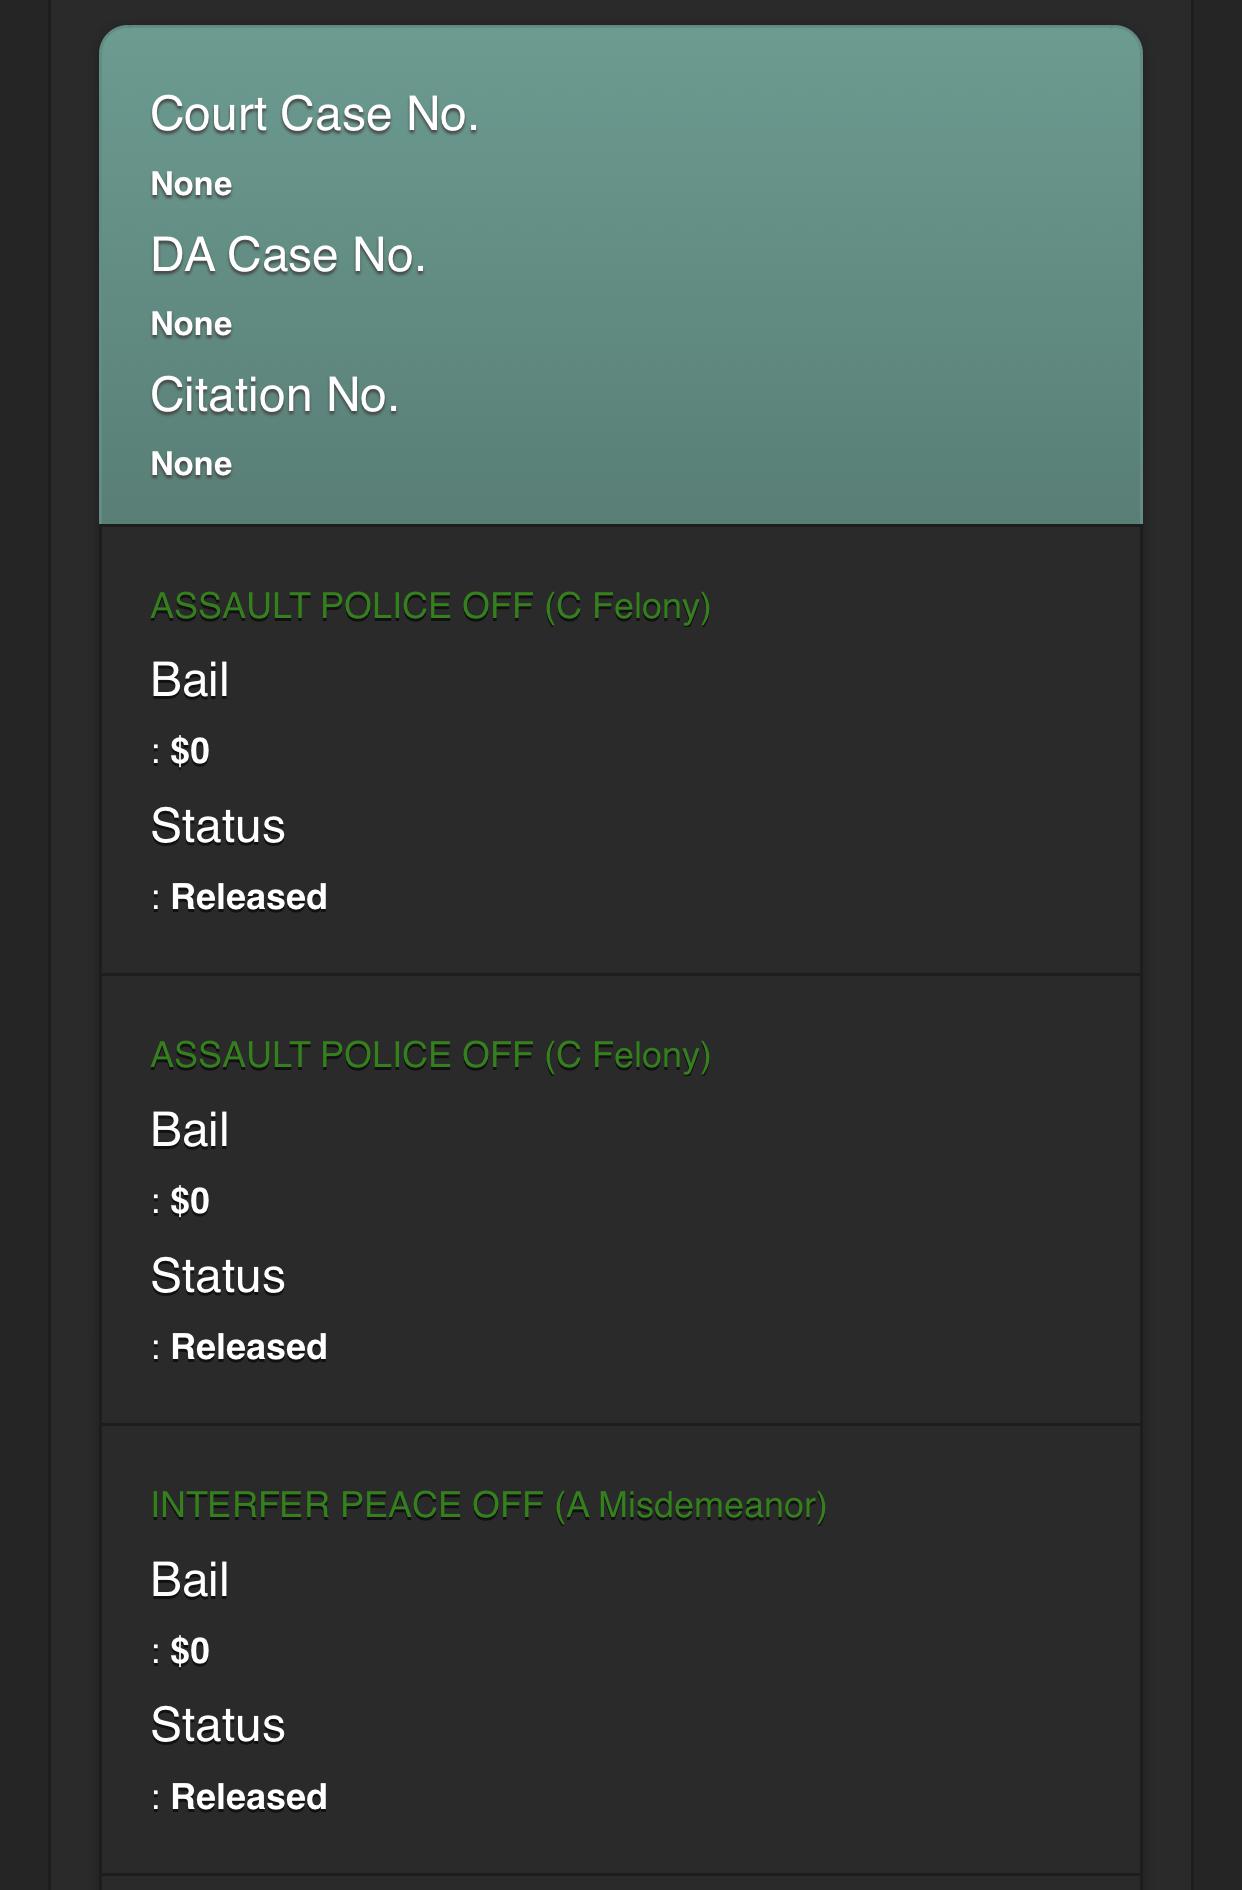Click the Released status of the first assault charge
The image size is (1242, 1890).
pyautogui.click(x=248, y=897)
